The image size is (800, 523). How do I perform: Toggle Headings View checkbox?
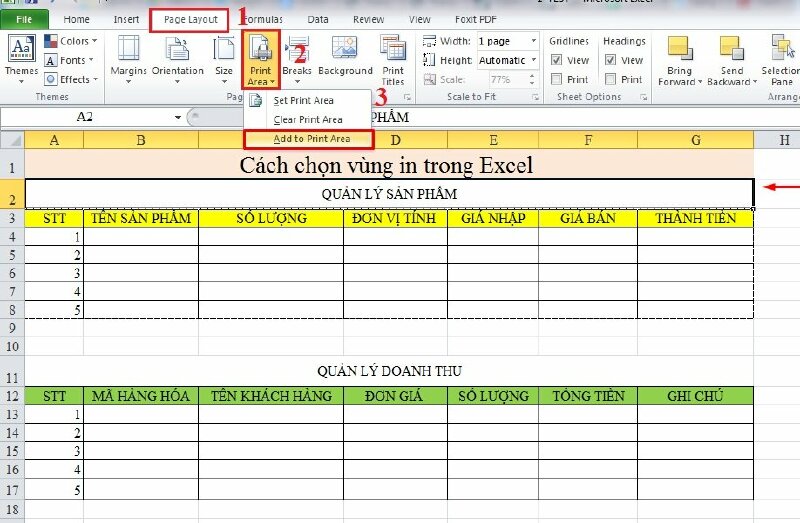[610, 60]
